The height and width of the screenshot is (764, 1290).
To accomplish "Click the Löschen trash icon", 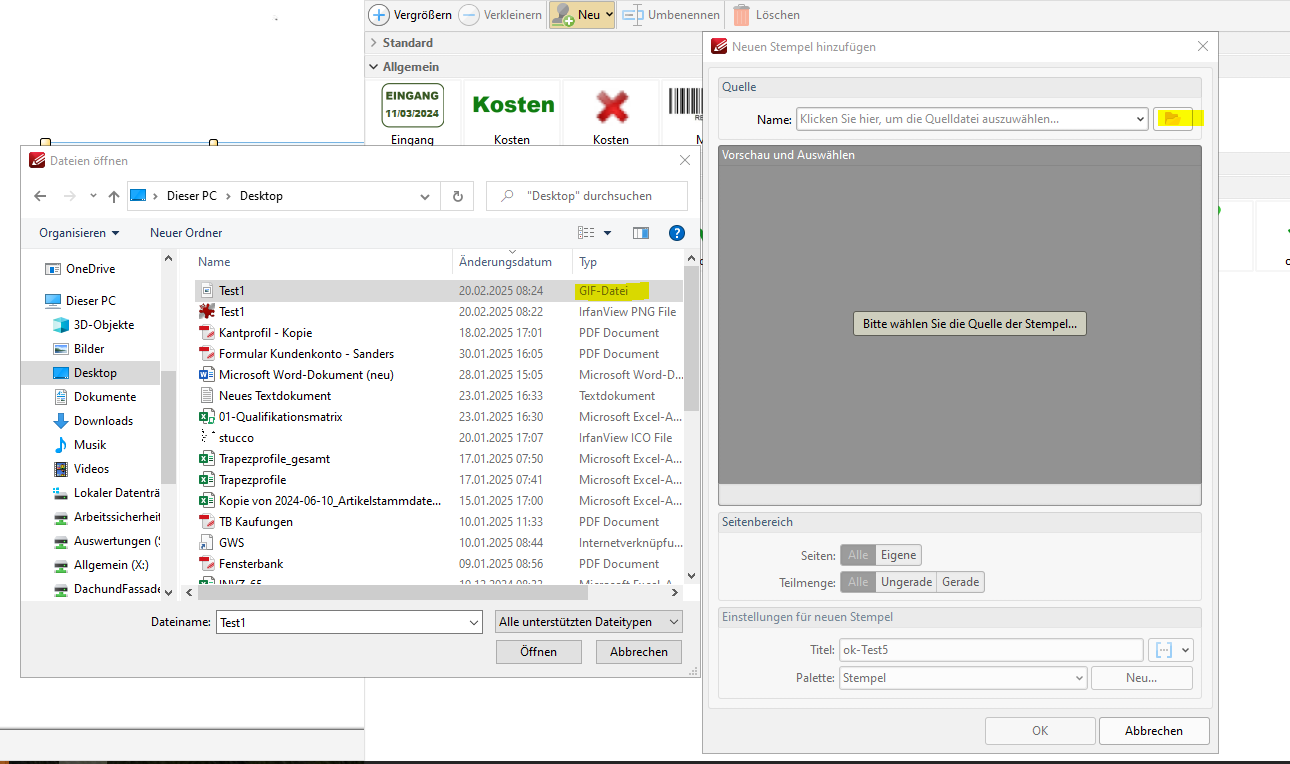I will 741,15.
